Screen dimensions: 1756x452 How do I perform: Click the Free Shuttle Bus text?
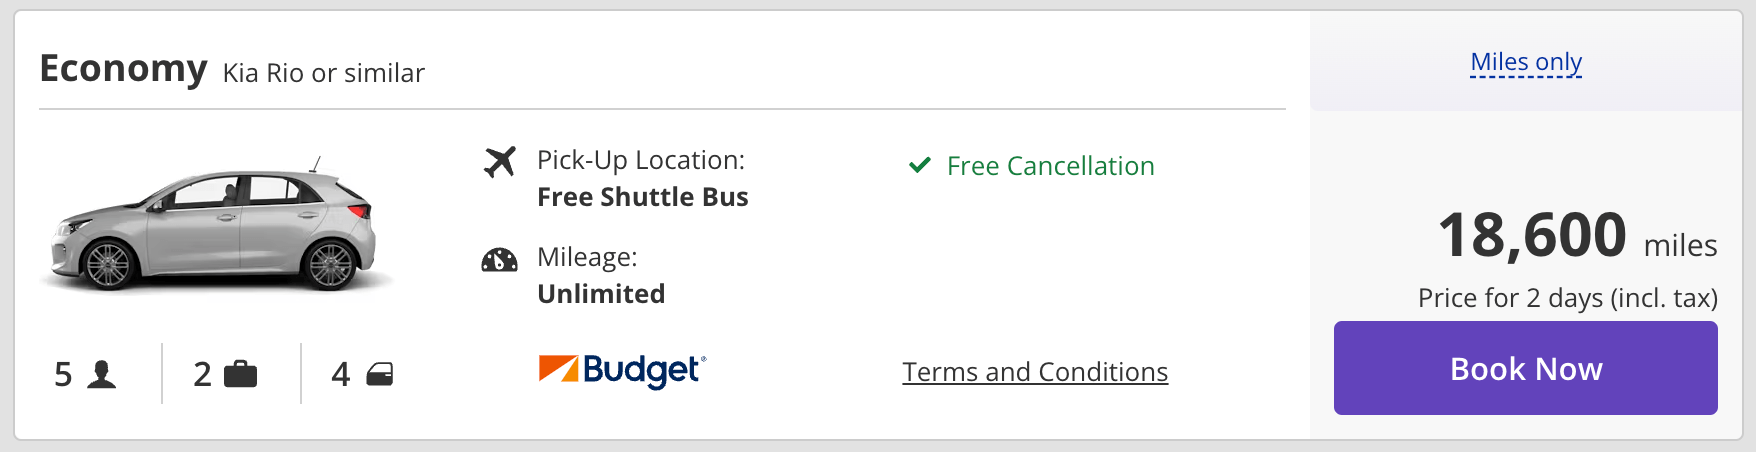coord(642,197)
